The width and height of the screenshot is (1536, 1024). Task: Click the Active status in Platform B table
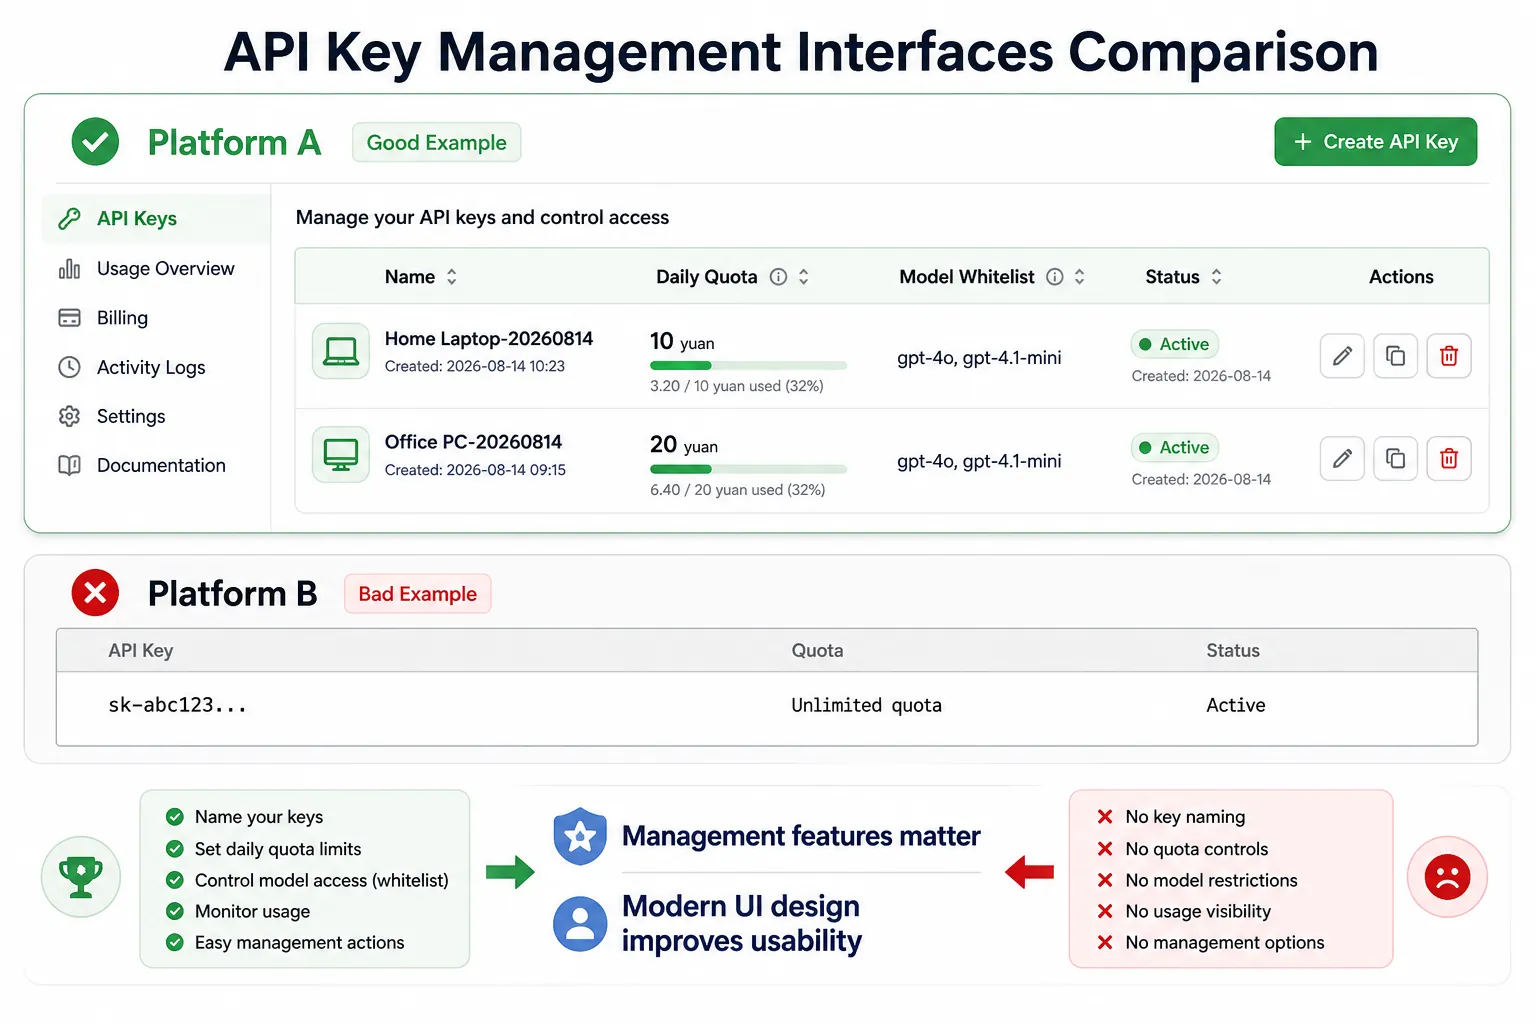point(1235,705)
